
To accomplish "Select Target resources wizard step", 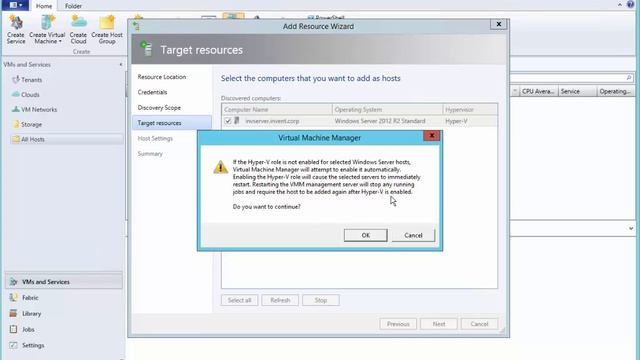I will pos(172,123).
